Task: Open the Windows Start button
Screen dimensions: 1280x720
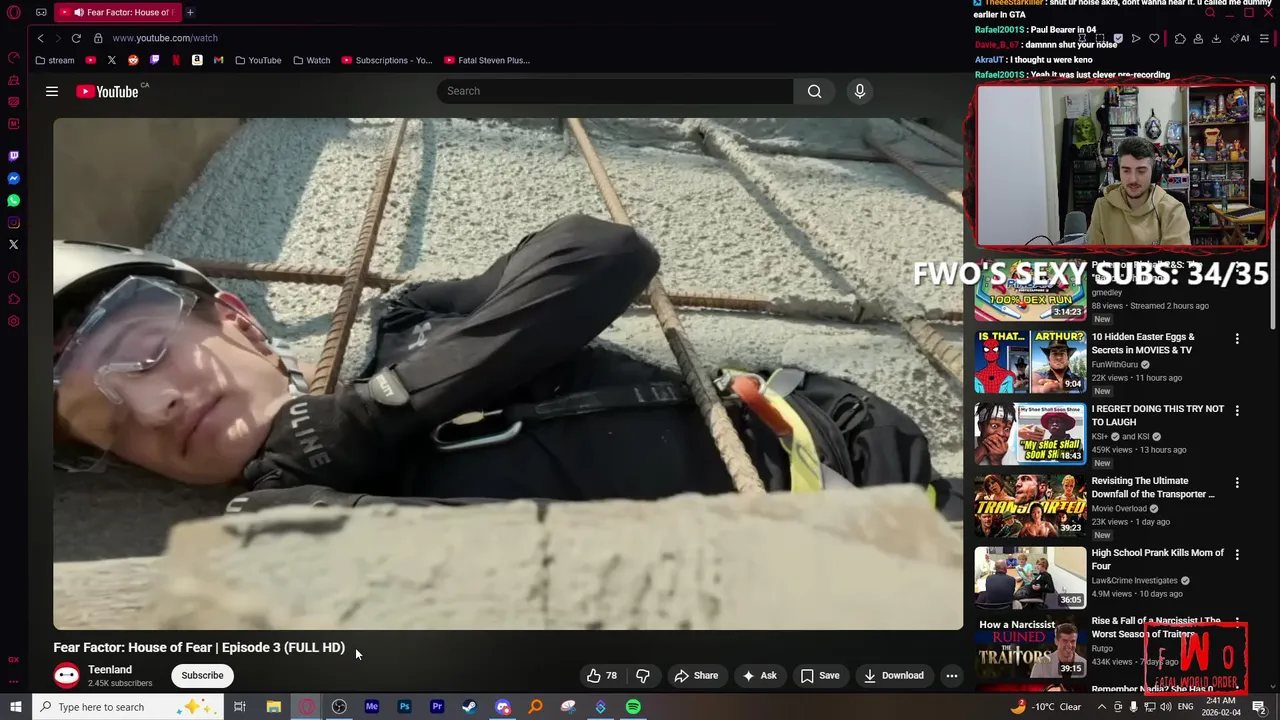Action: pos(16,707)
